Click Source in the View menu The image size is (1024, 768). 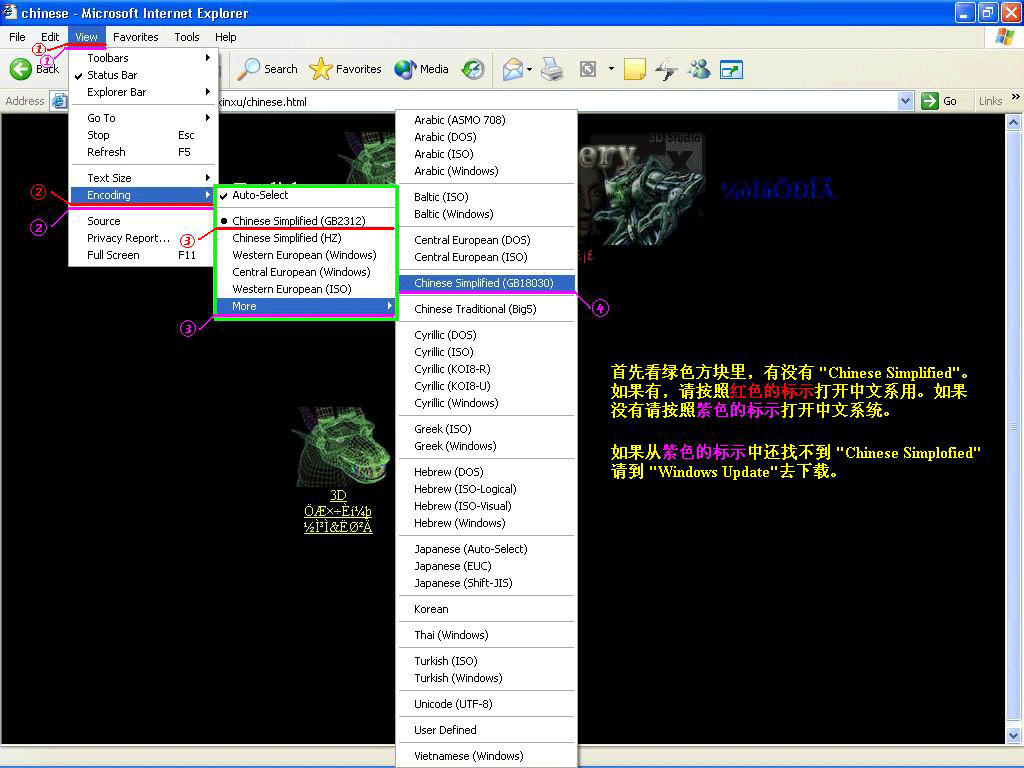click(143, 221)
